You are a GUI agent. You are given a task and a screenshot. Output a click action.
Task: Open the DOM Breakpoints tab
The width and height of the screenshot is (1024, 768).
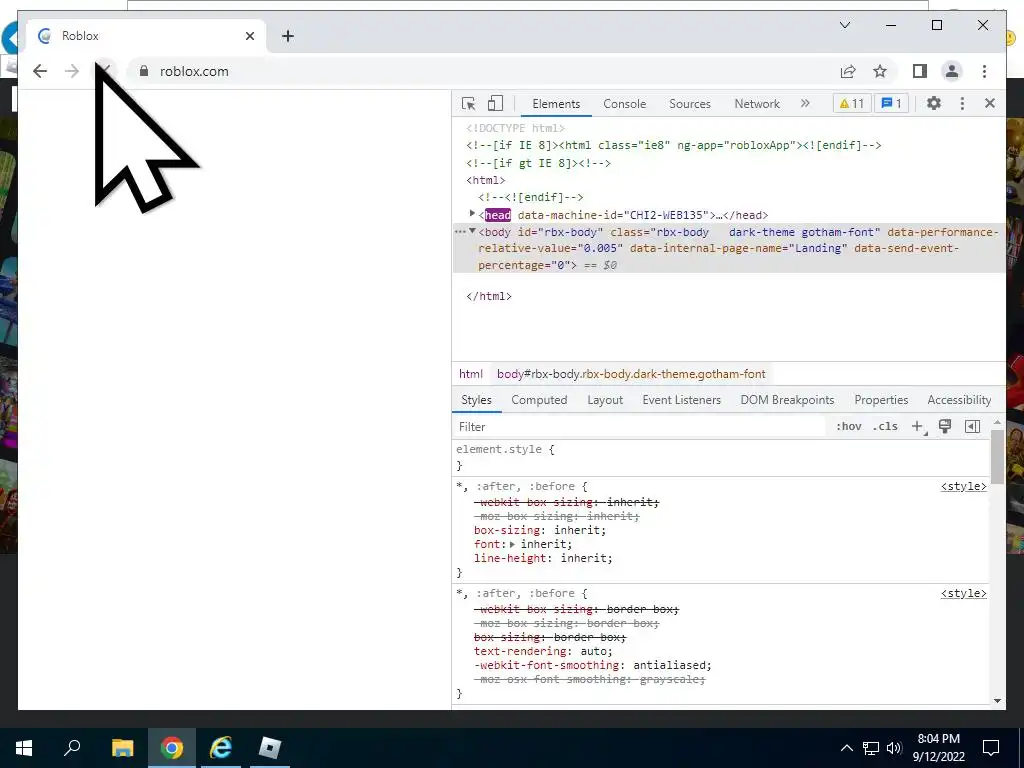click(x=787, y=400)
